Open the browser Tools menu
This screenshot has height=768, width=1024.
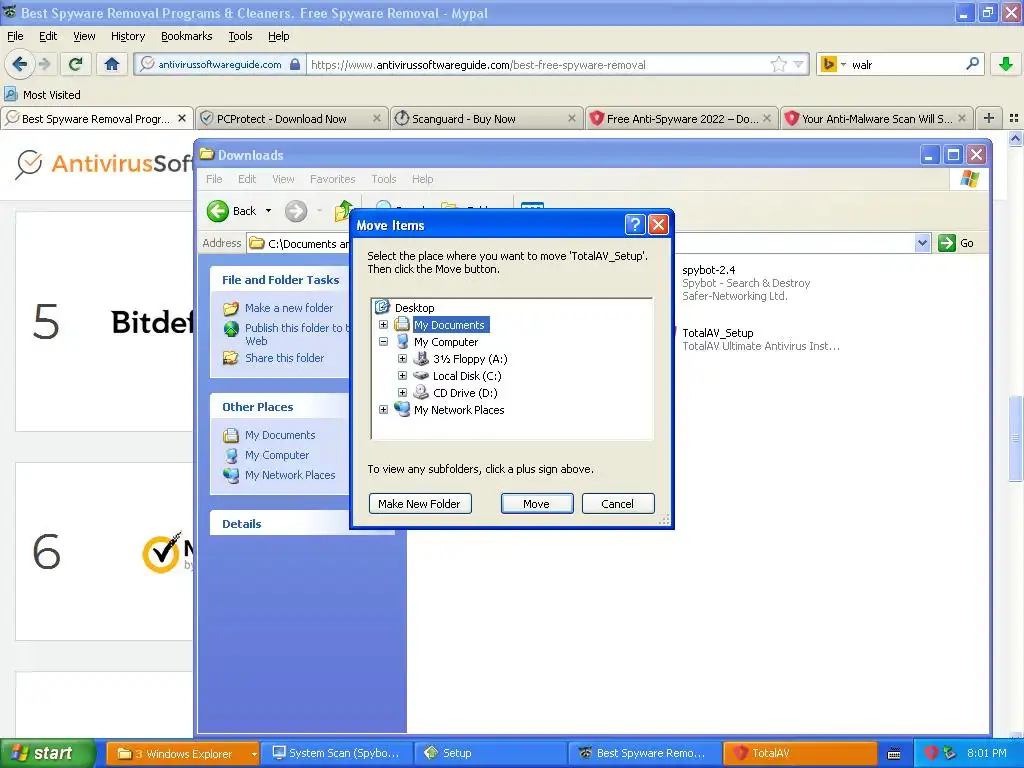240,36
